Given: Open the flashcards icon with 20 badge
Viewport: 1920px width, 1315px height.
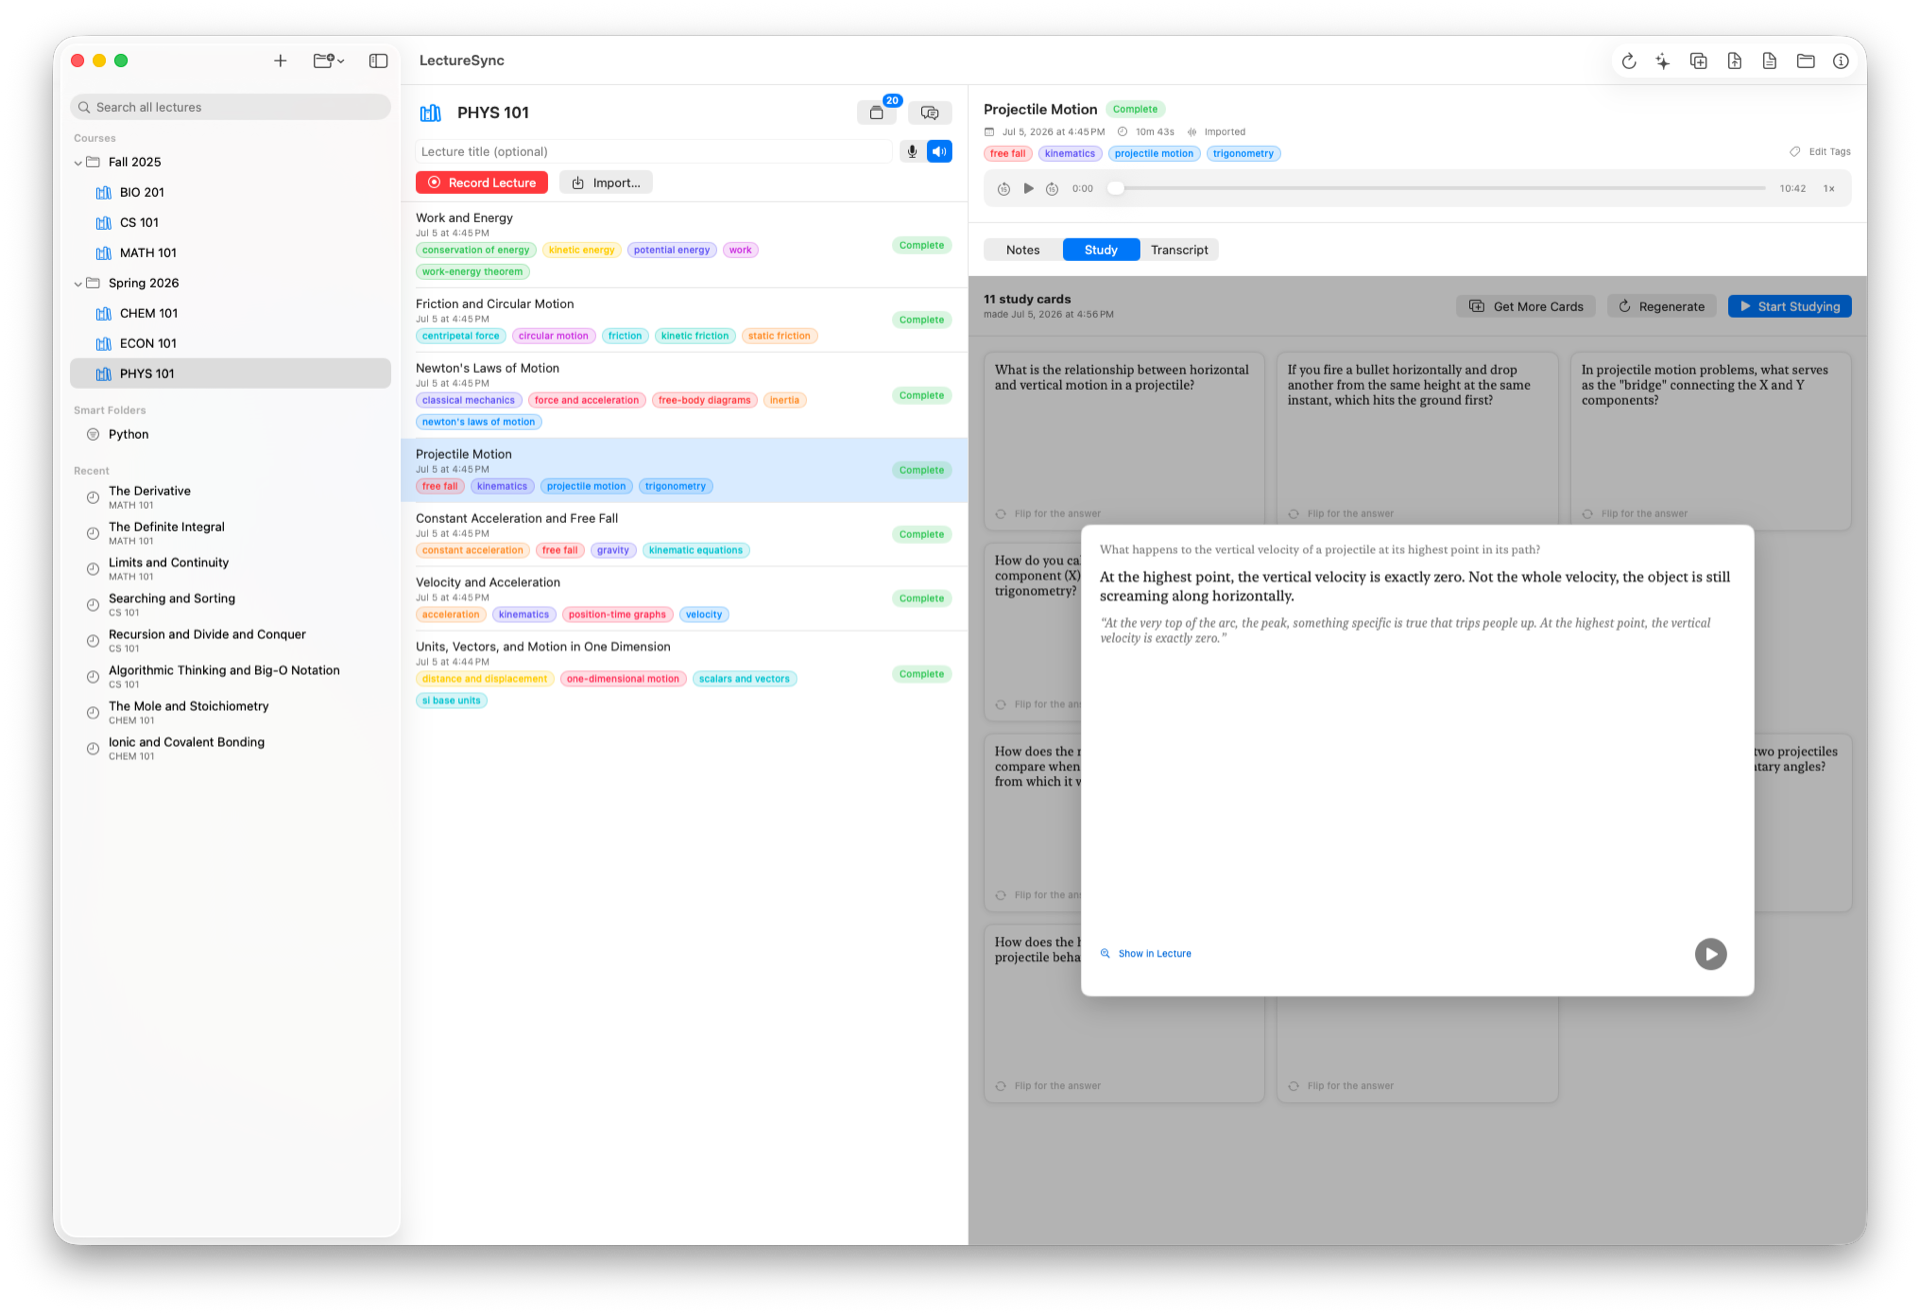Looking at the screenshot, I should [x=877, y=113].
